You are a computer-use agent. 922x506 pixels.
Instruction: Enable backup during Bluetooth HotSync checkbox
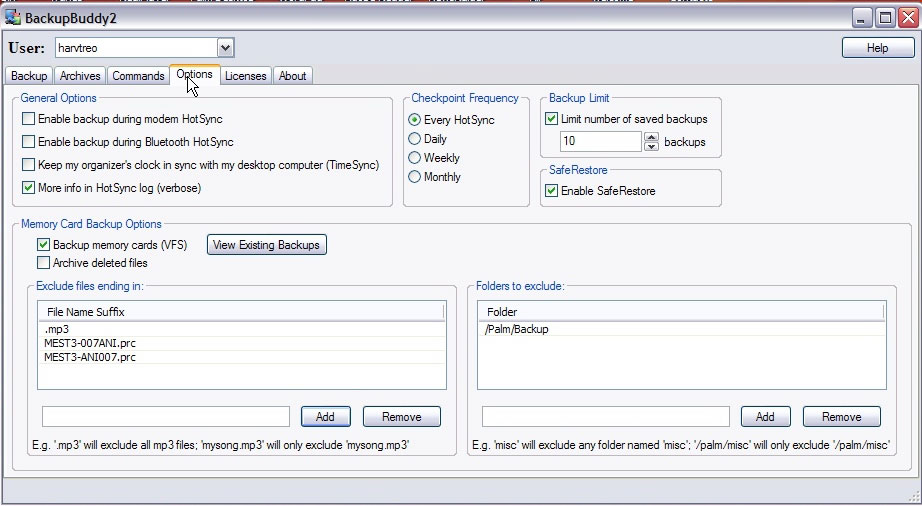click(x=28, y=142)
